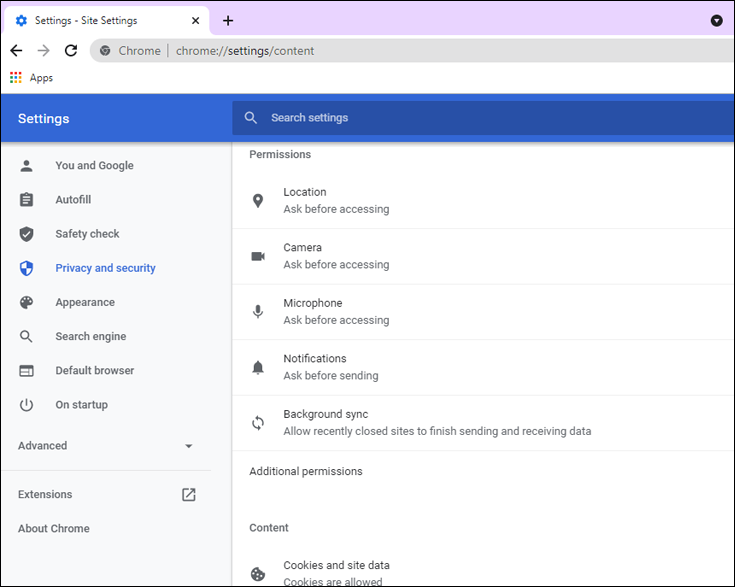Click the Microphone permission icon
Screen dimensions: 735x587
click(258, 312)
